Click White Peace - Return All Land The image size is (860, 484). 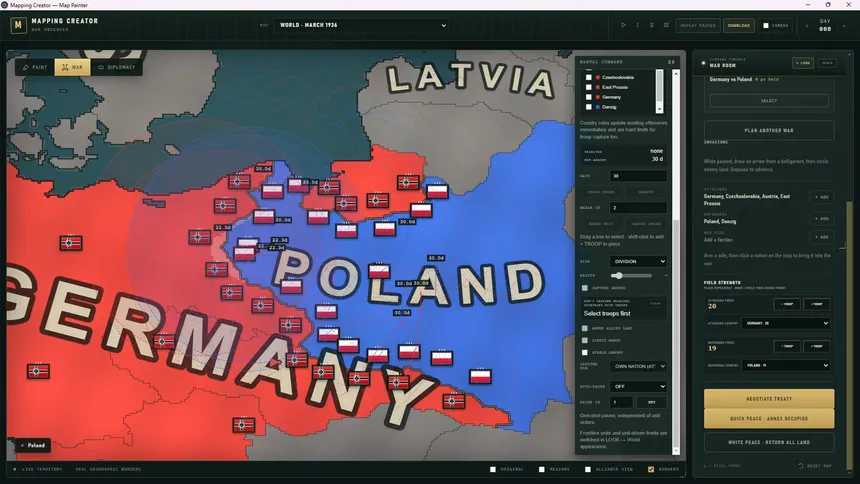[769, 442]
